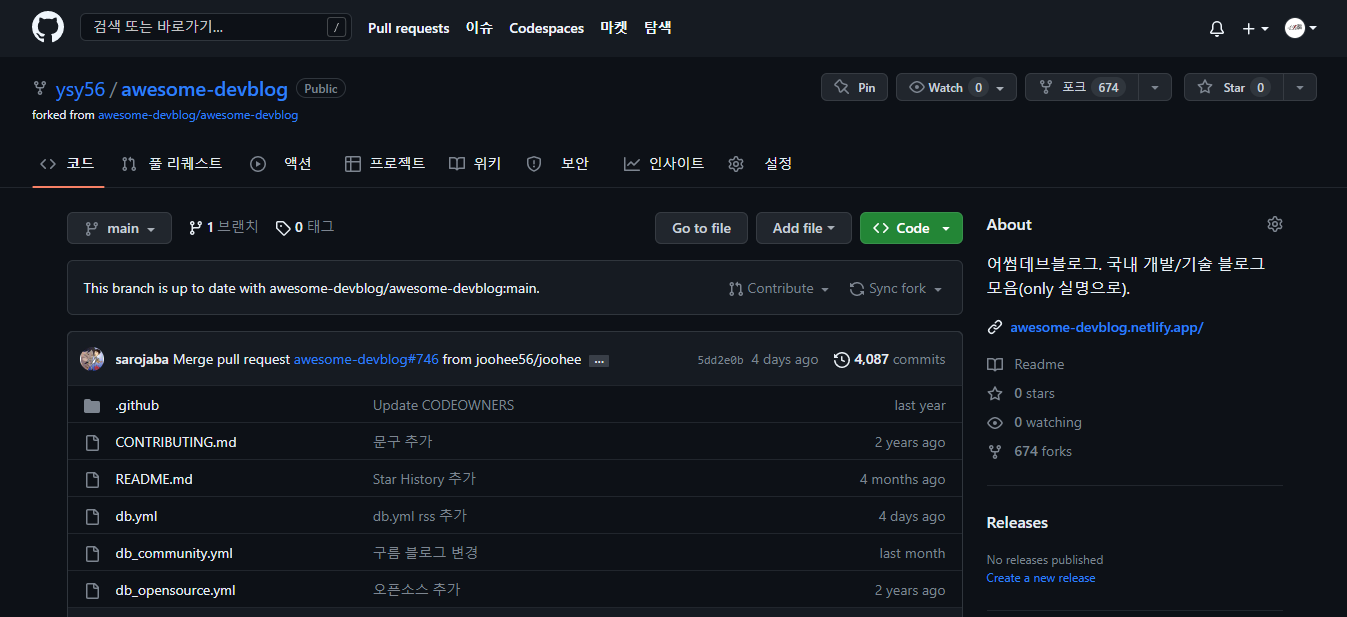Viewport: 1347px width, 617px height.
Task: Open the '구름 블로그 변경' commit message
Action: [x=425, y=553]
